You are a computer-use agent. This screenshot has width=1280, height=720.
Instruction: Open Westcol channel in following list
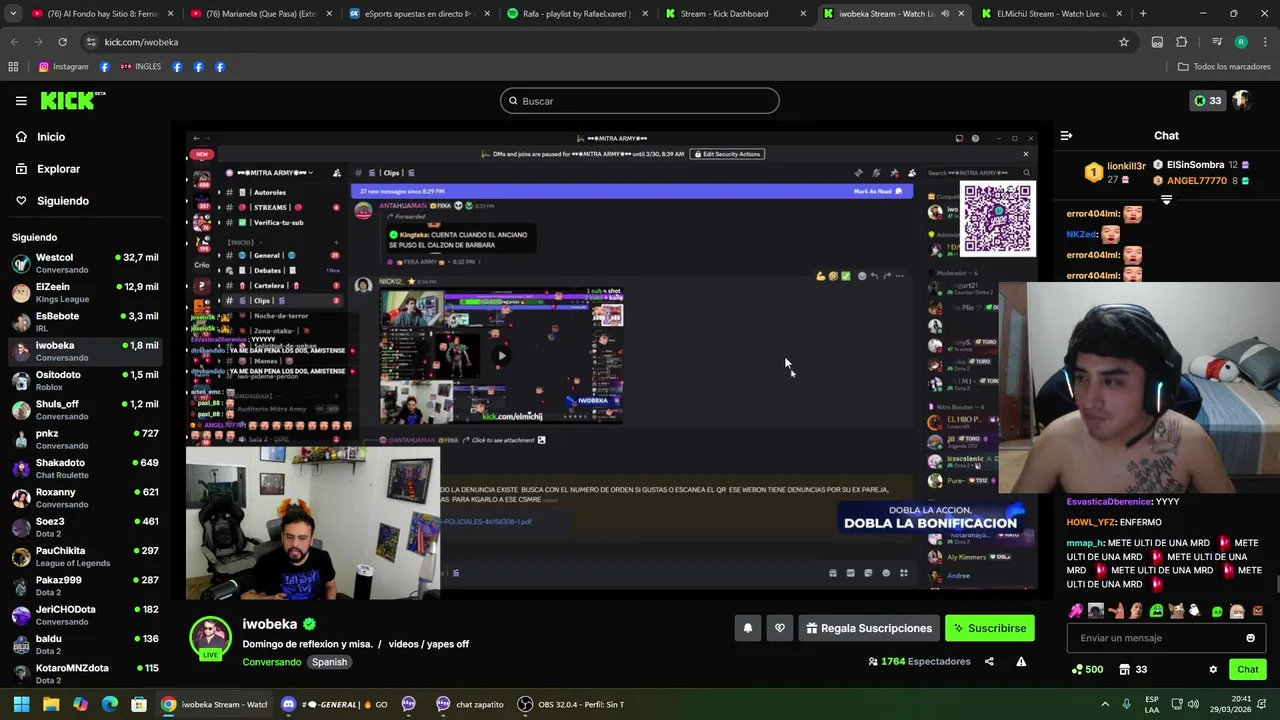pyautogui.click(x=85, y=263)
